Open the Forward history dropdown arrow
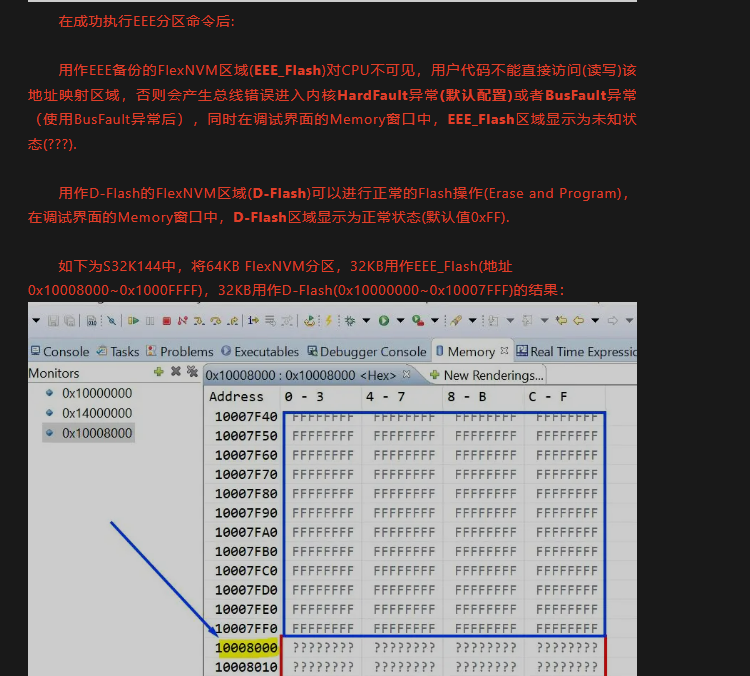The height and width of the screenshot is (676, 750). point(629,321)
